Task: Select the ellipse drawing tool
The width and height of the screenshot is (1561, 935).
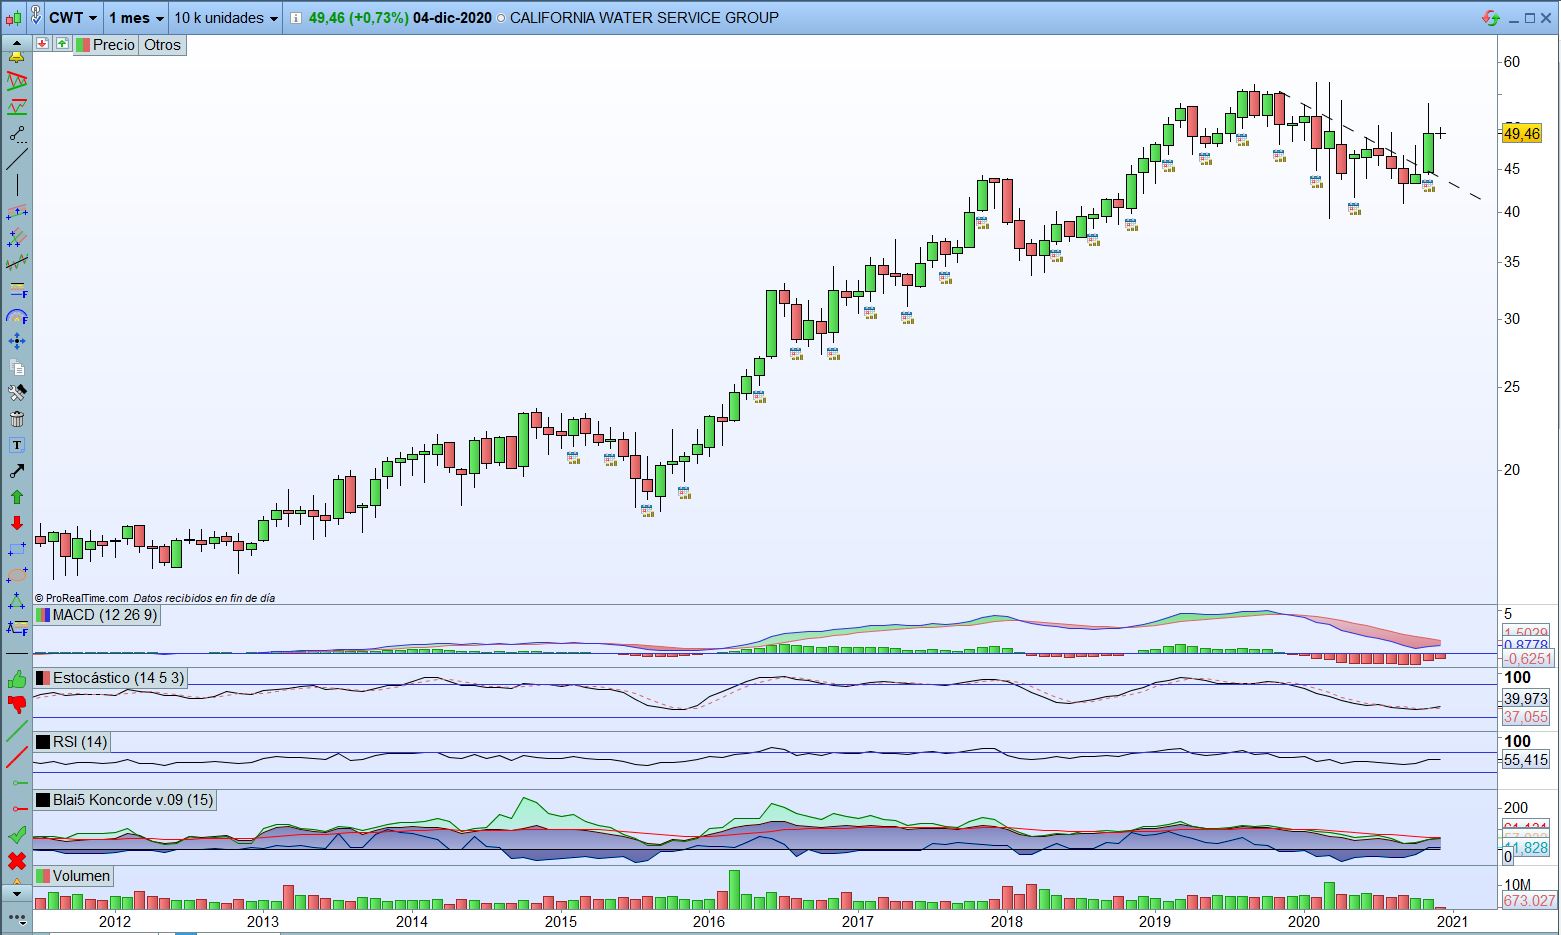Action: tap(16, 575)
